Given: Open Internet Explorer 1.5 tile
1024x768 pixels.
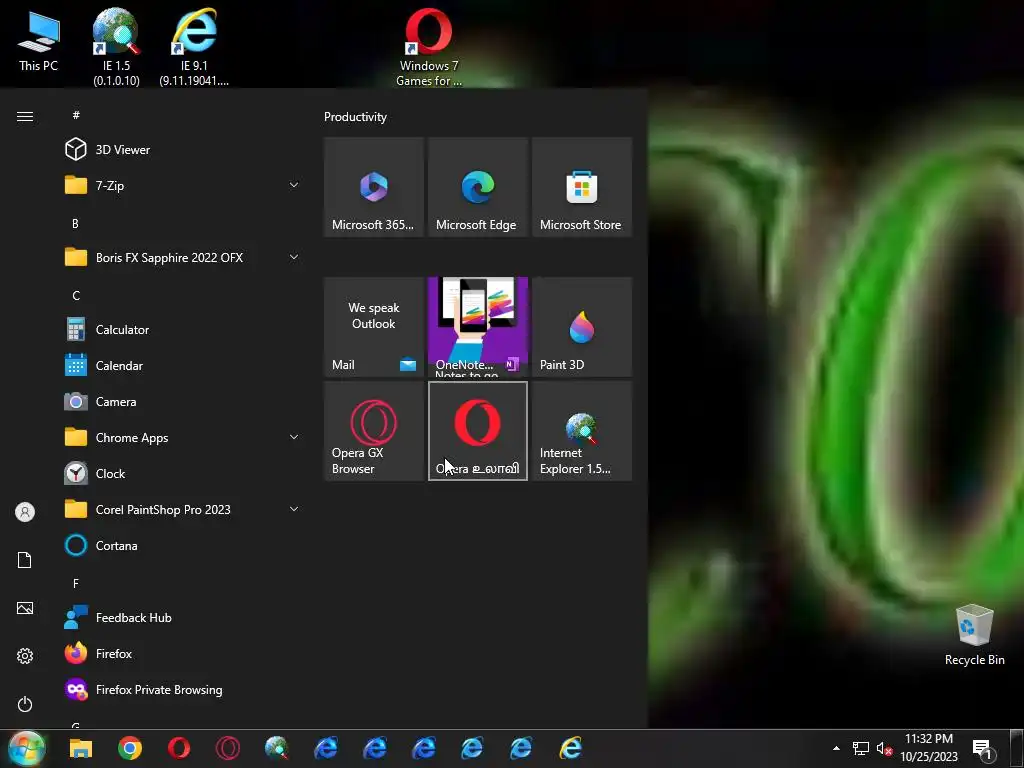Looking at the screenshot, I should (x=582, y=431).
